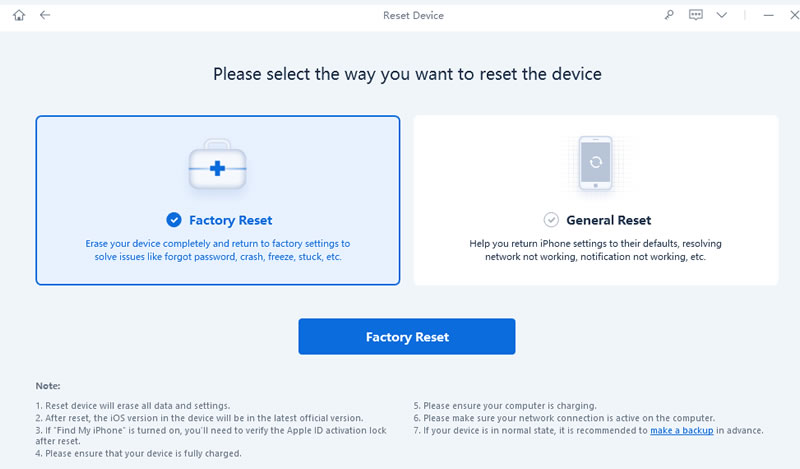
Task: Click the blue Factory Reset button
Action: pos(407,336)
